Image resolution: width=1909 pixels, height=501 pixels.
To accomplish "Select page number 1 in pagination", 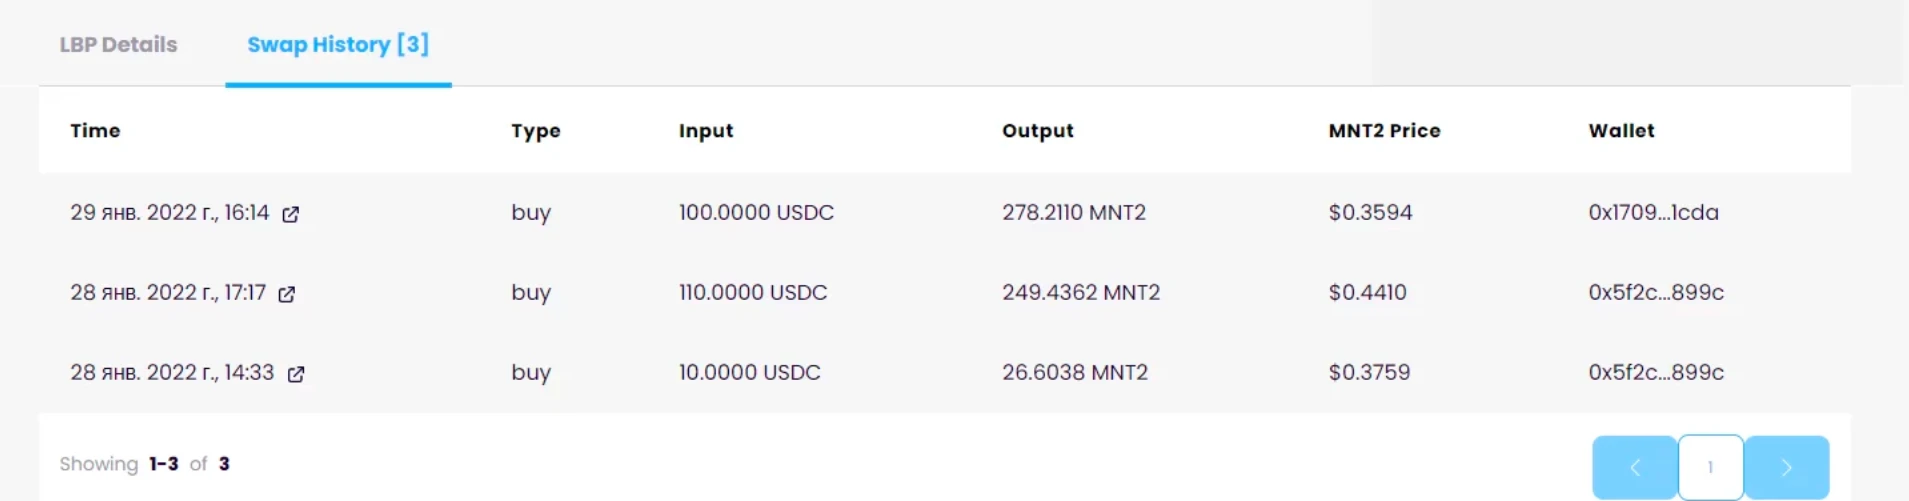I will pos(1711,467).
